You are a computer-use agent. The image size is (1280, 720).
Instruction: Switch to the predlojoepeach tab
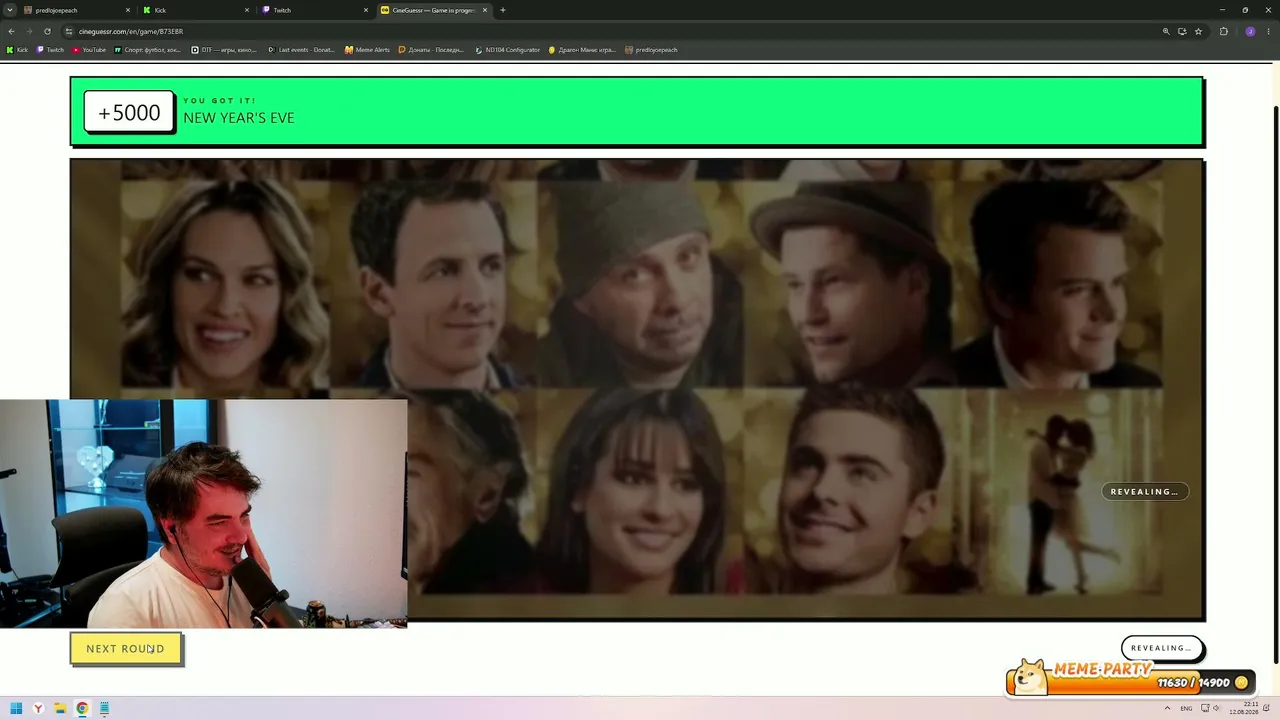click(77, 10)
